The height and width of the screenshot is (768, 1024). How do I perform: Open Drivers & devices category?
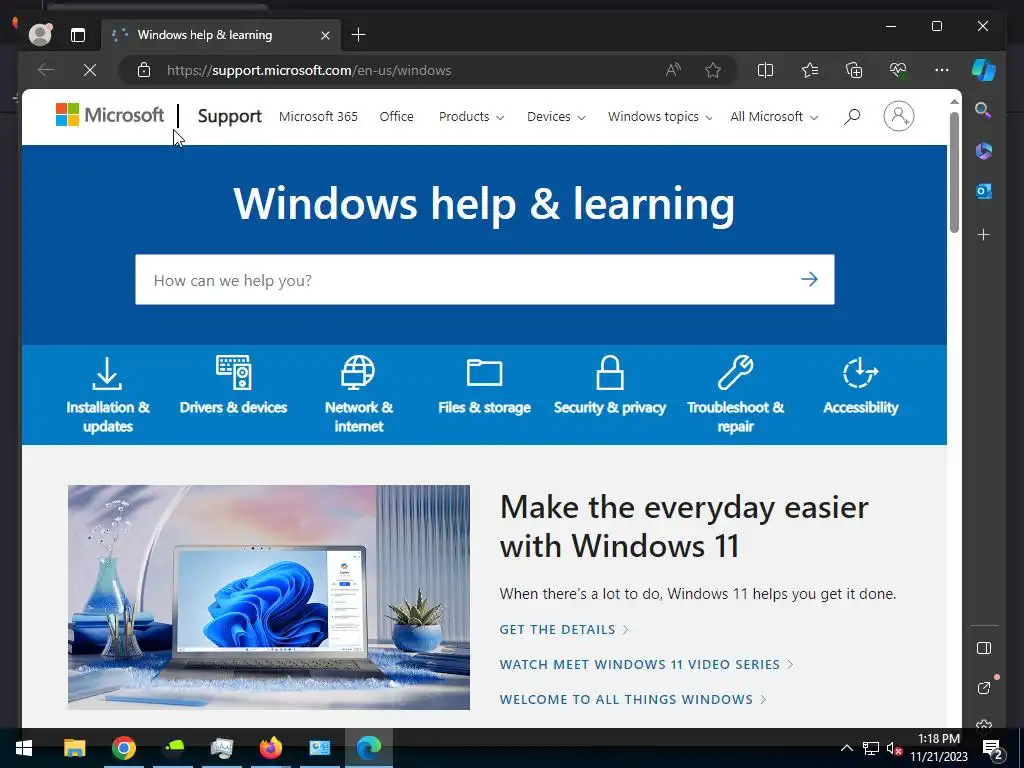pos(233,385)
